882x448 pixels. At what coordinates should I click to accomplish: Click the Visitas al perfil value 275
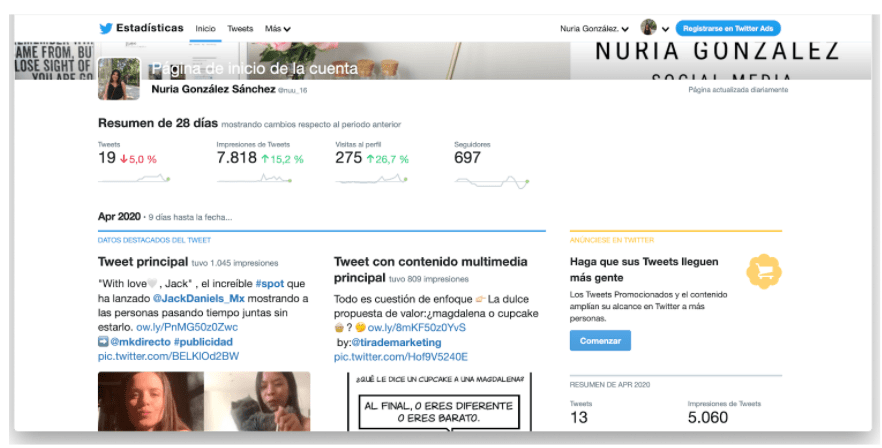pos(348,158)
